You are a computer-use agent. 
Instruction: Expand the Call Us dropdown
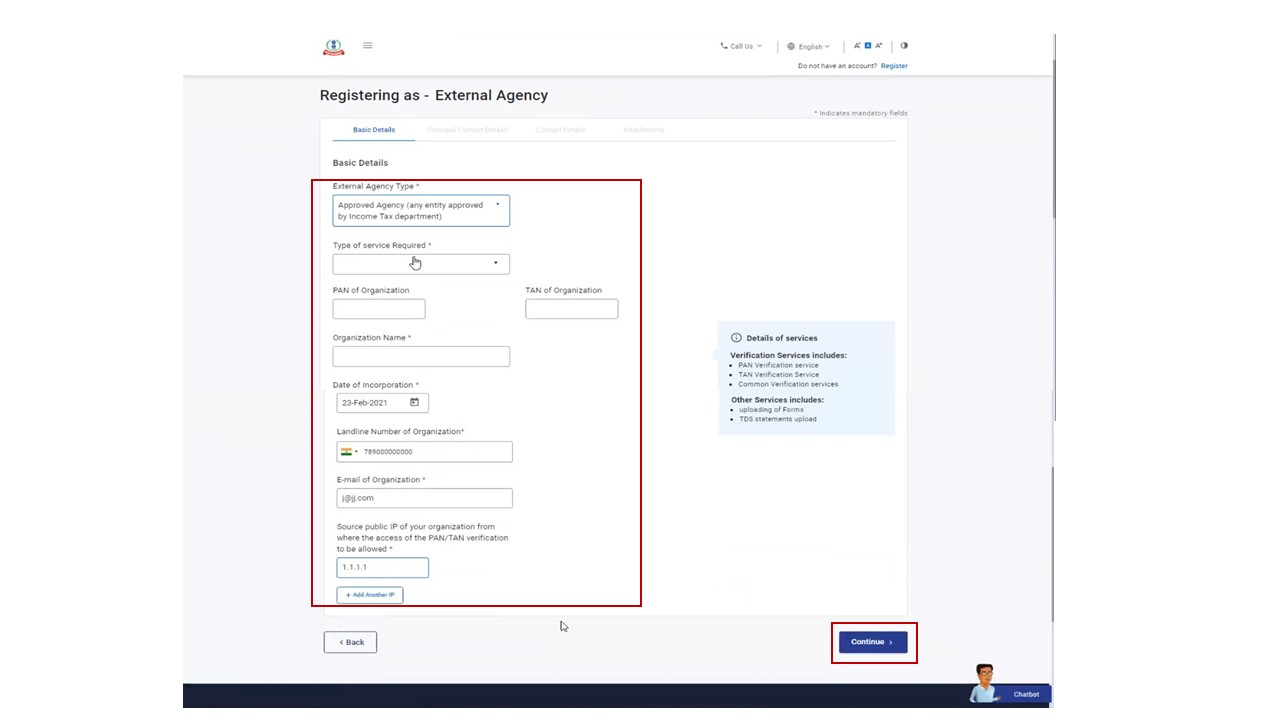coord(741,46)
